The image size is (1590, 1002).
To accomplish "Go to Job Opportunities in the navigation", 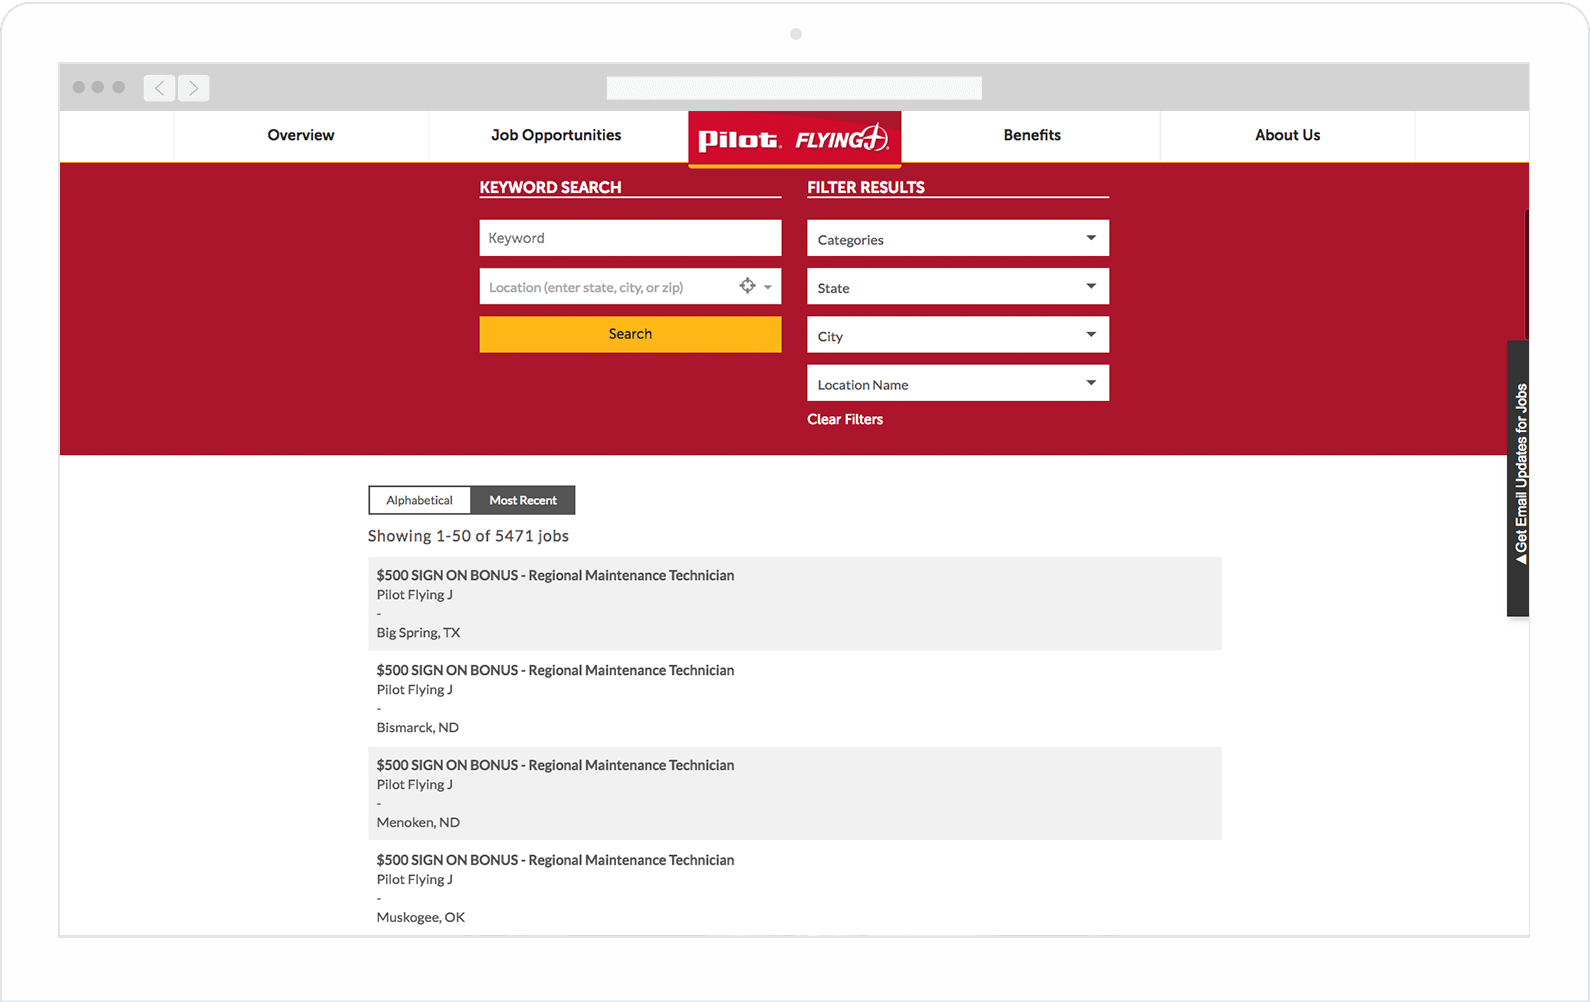I will pos(556,135).
